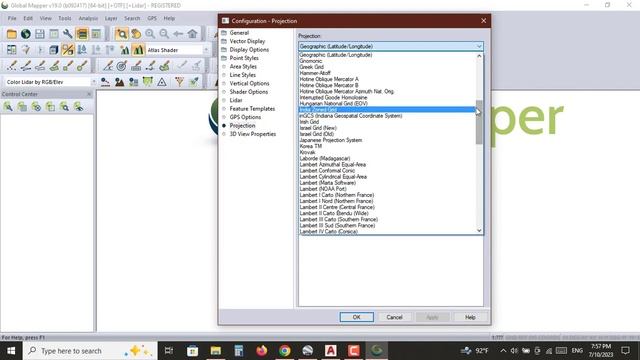The width and height of the screenshot is (640, 360).
Task: Click Help button in Configuration dialog
Action: click(x=470, y=317)
